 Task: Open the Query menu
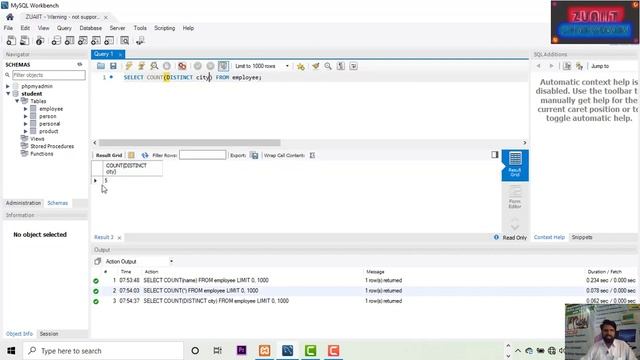[64, 28]
